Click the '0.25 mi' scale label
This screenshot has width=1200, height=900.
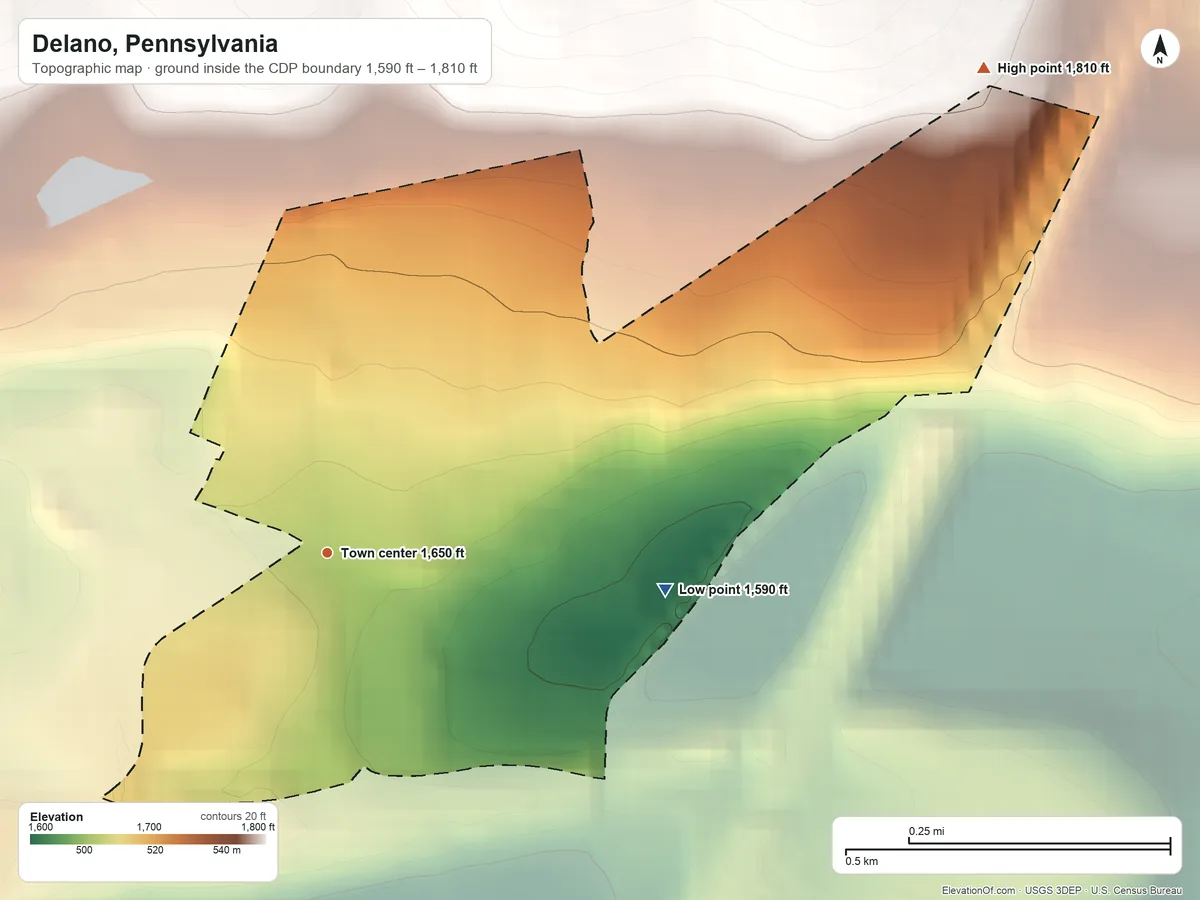click(927, 831)
